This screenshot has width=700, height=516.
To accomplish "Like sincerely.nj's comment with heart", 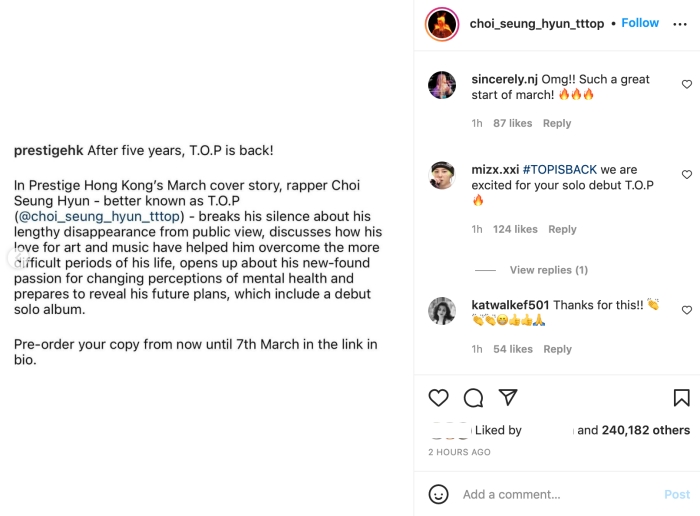I will (686, 85).
